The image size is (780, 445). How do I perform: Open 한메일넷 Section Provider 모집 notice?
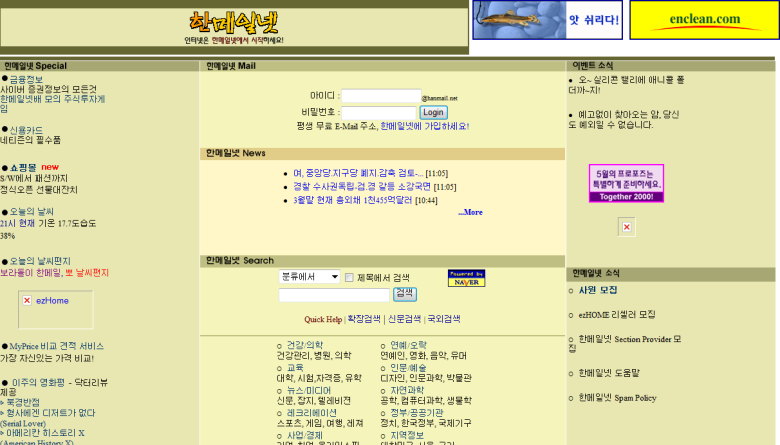pyautogui.click(x=626, y=344)
